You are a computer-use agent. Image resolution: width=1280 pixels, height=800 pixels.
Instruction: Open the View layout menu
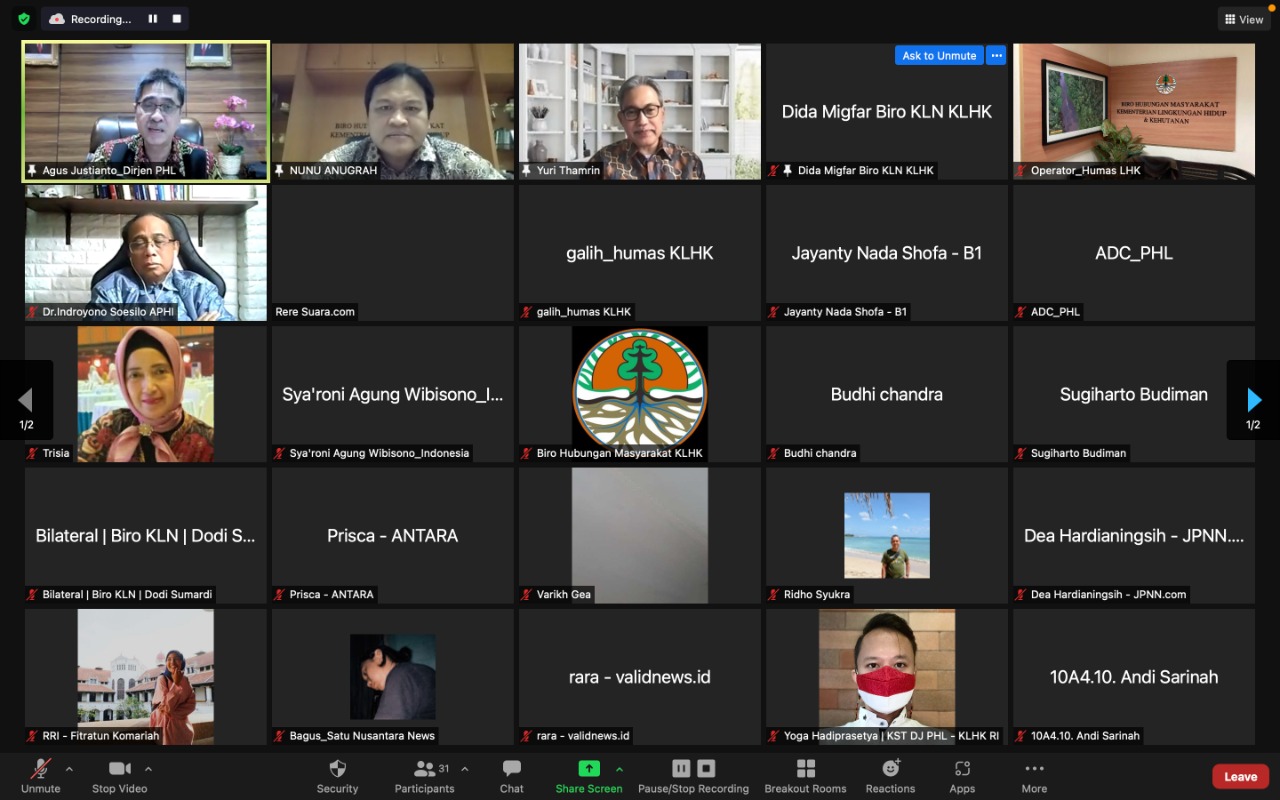pos(1243,19)
